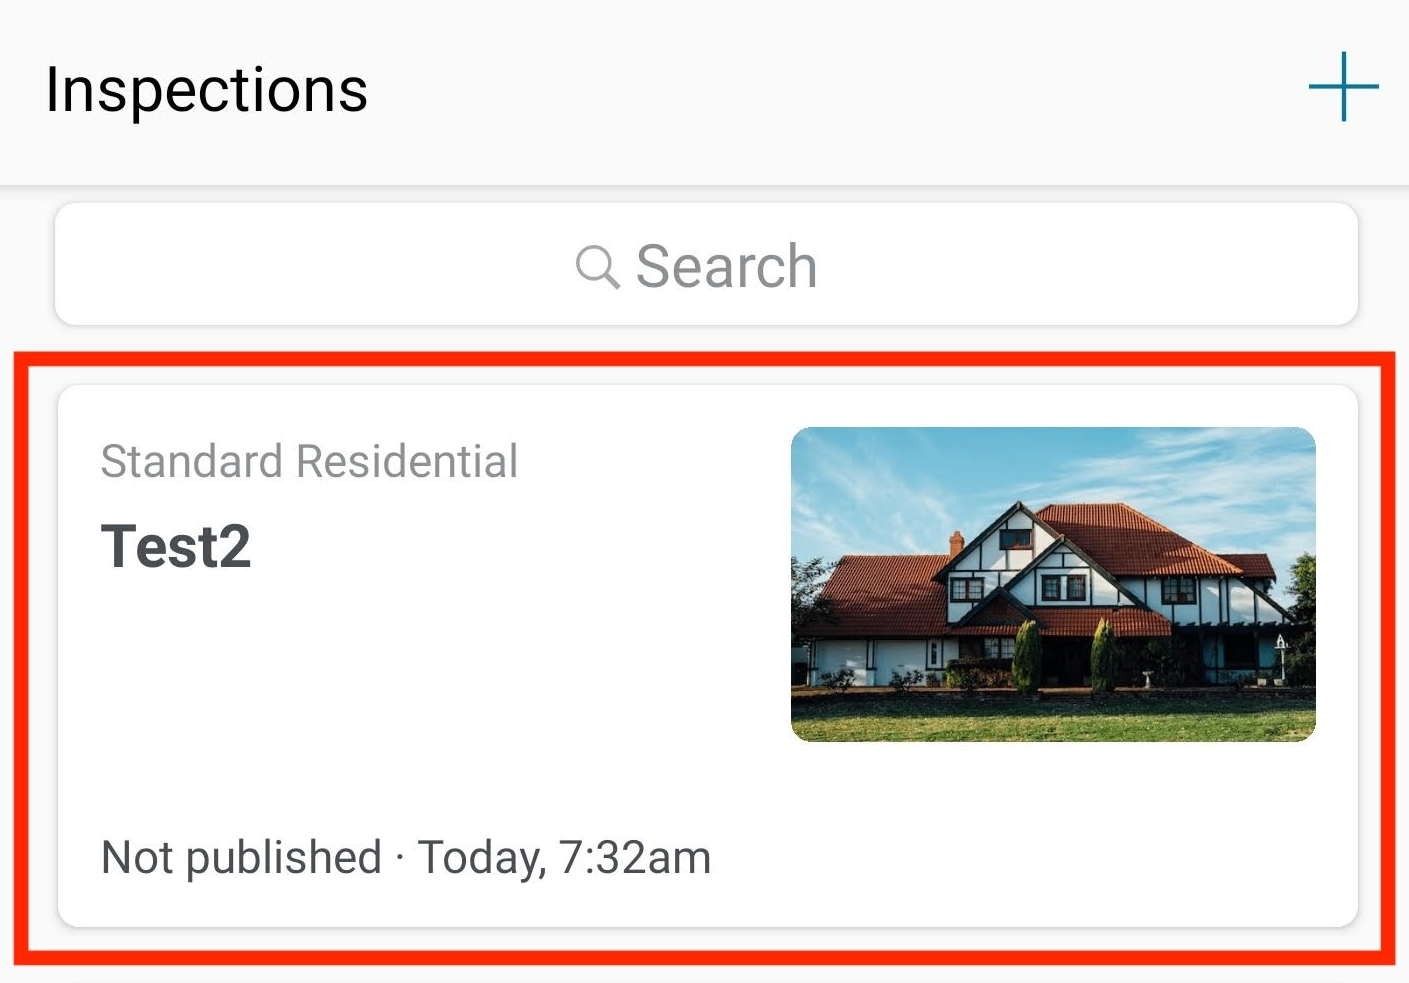Open the house photo thumbnail

(x=1052, y=584)
